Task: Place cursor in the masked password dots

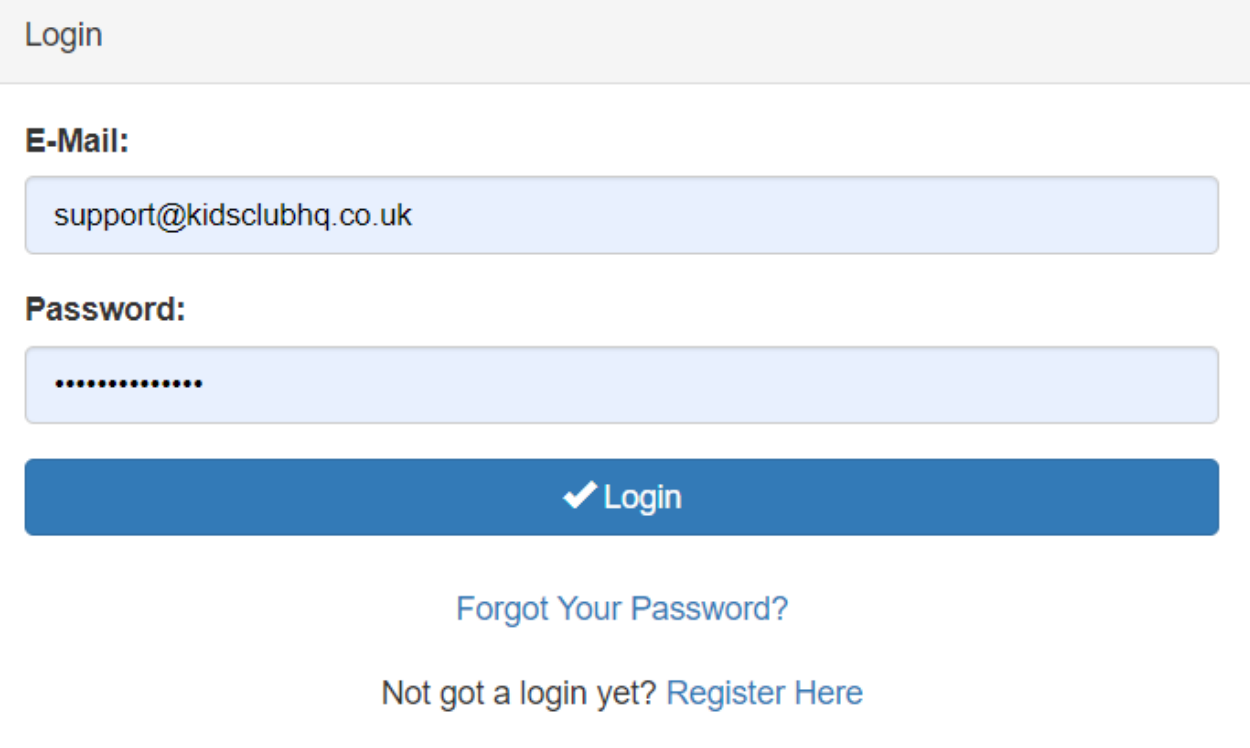Action: [x=128, y=384]
